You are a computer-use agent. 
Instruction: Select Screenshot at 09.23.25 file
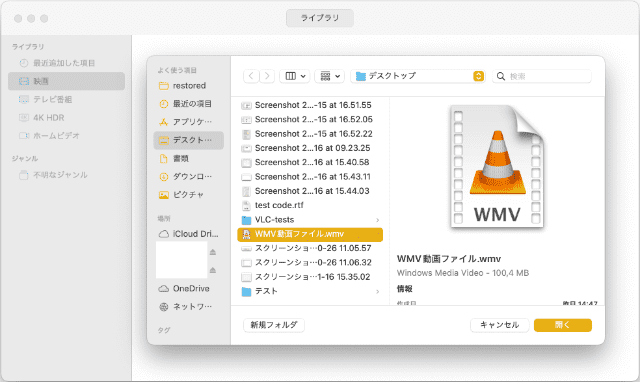pyautogui.click(x=310, y=148)
